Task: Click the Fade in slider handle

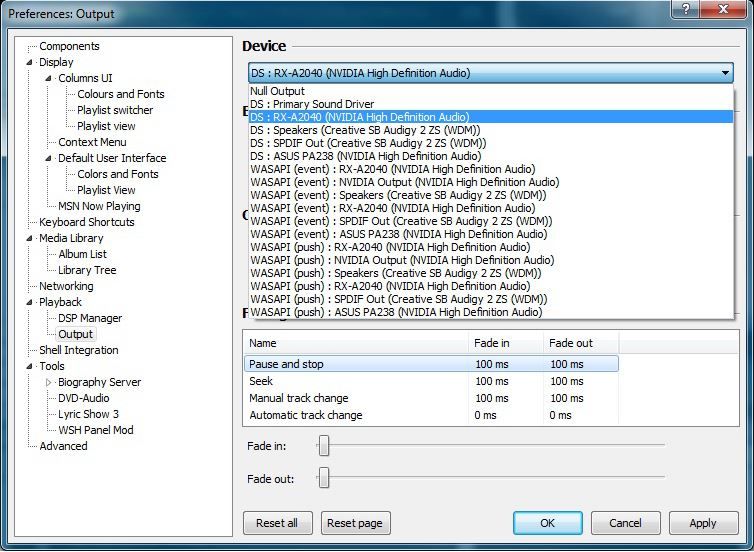Action: click(324, 446)
